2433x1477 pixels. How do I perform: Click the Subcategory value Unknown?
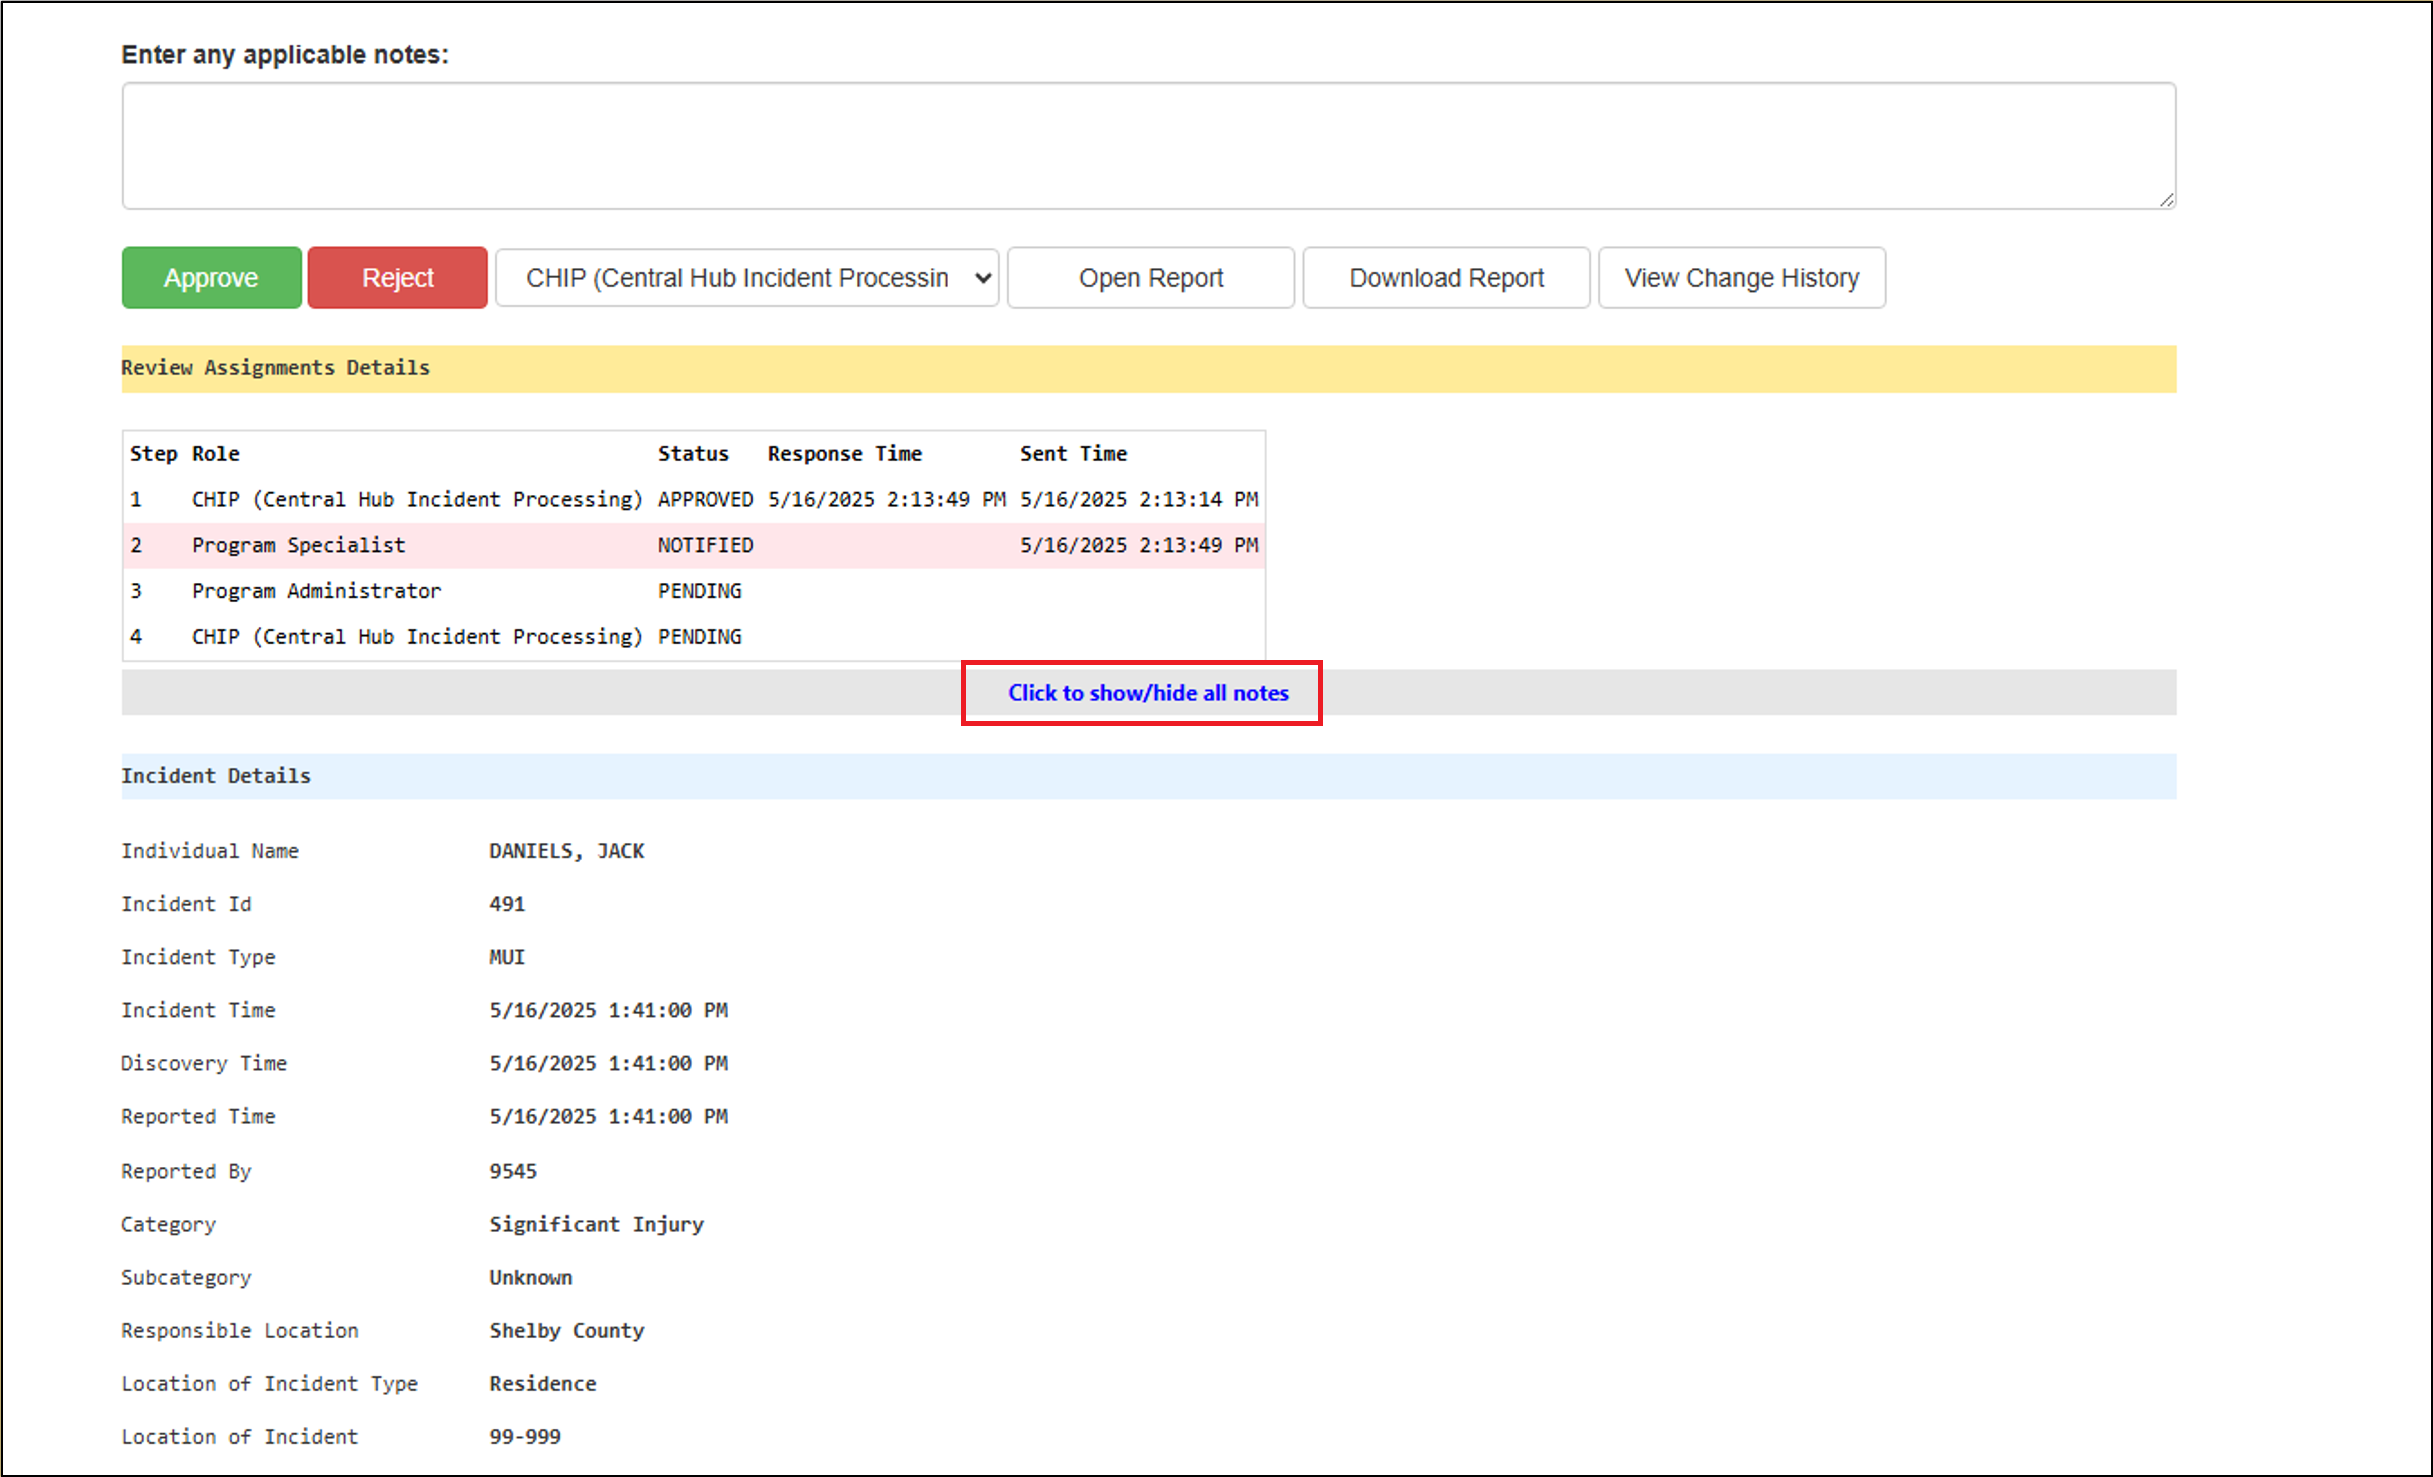(x=531, y=1277)
